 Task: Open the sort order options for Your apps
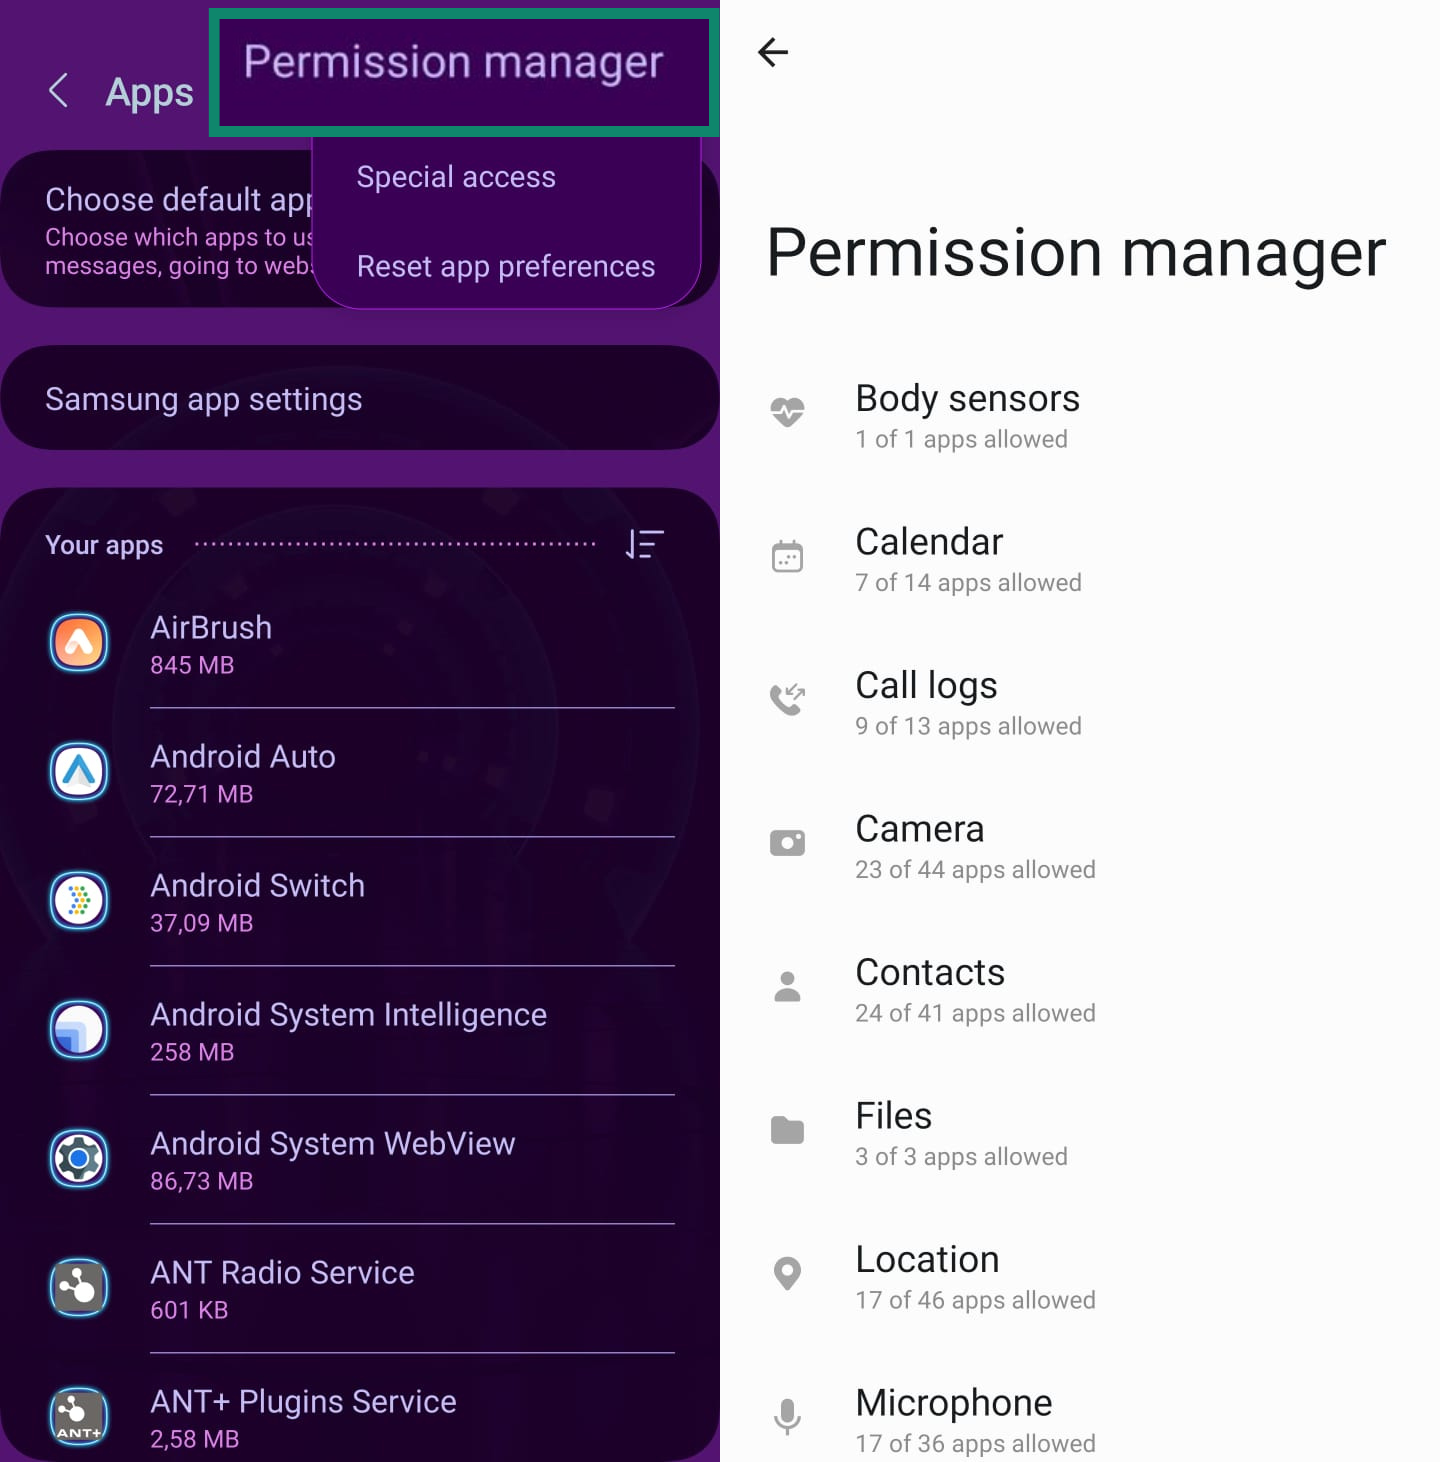click(x=644, y=544)
